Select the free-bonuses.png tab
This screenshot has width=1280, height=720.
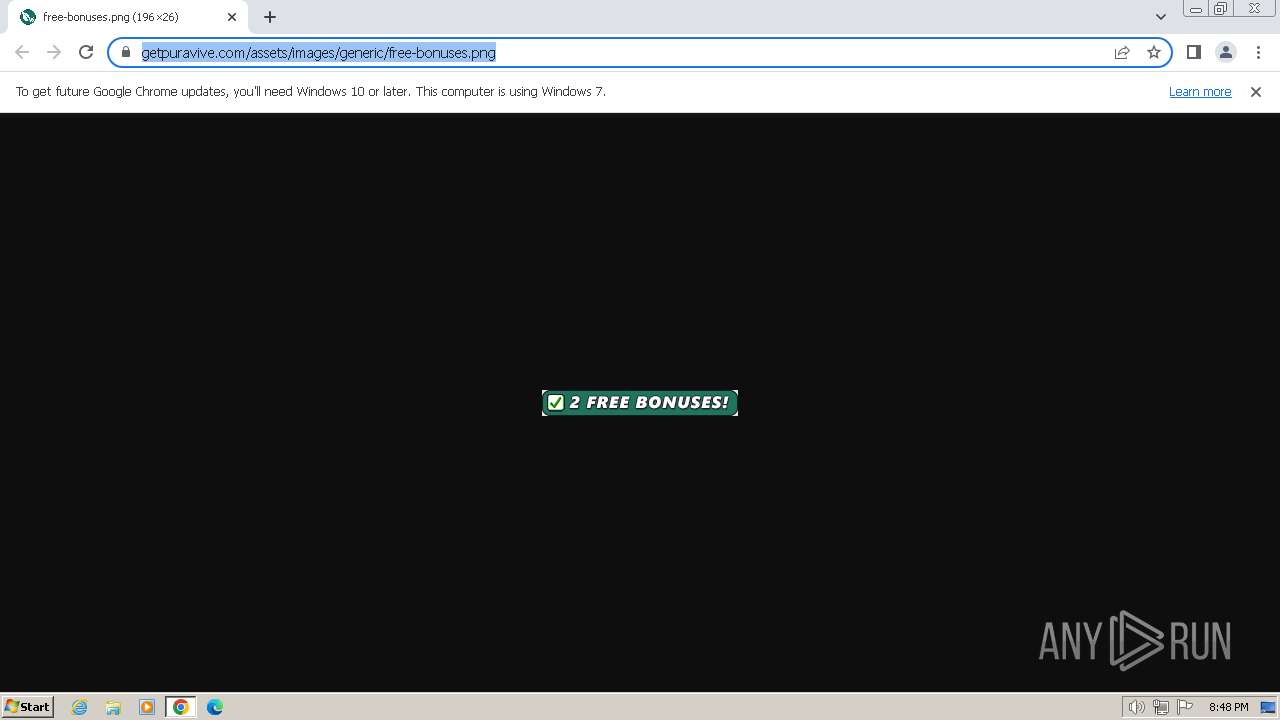[x=128, y=17]
